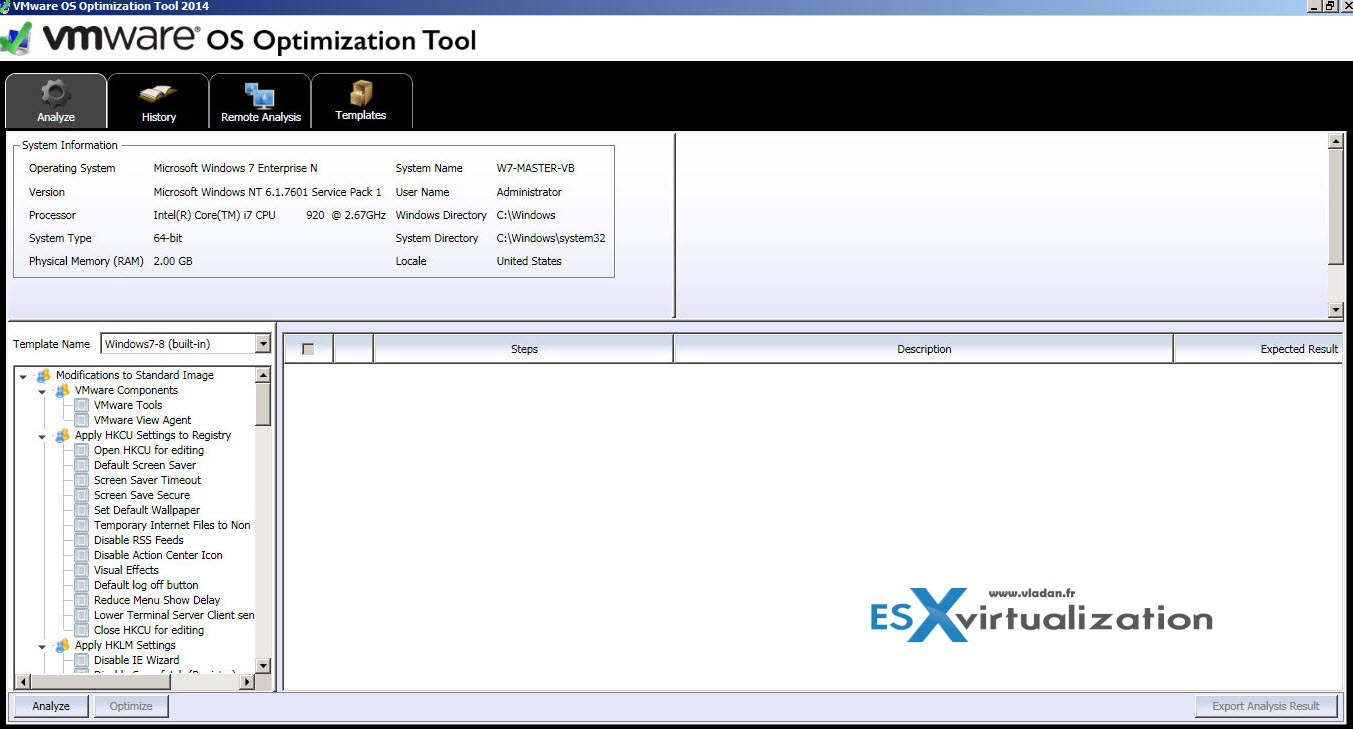This screenshot has height=729, width=1353.
Task: Open the Template Name dropdown
Action: 263,344
